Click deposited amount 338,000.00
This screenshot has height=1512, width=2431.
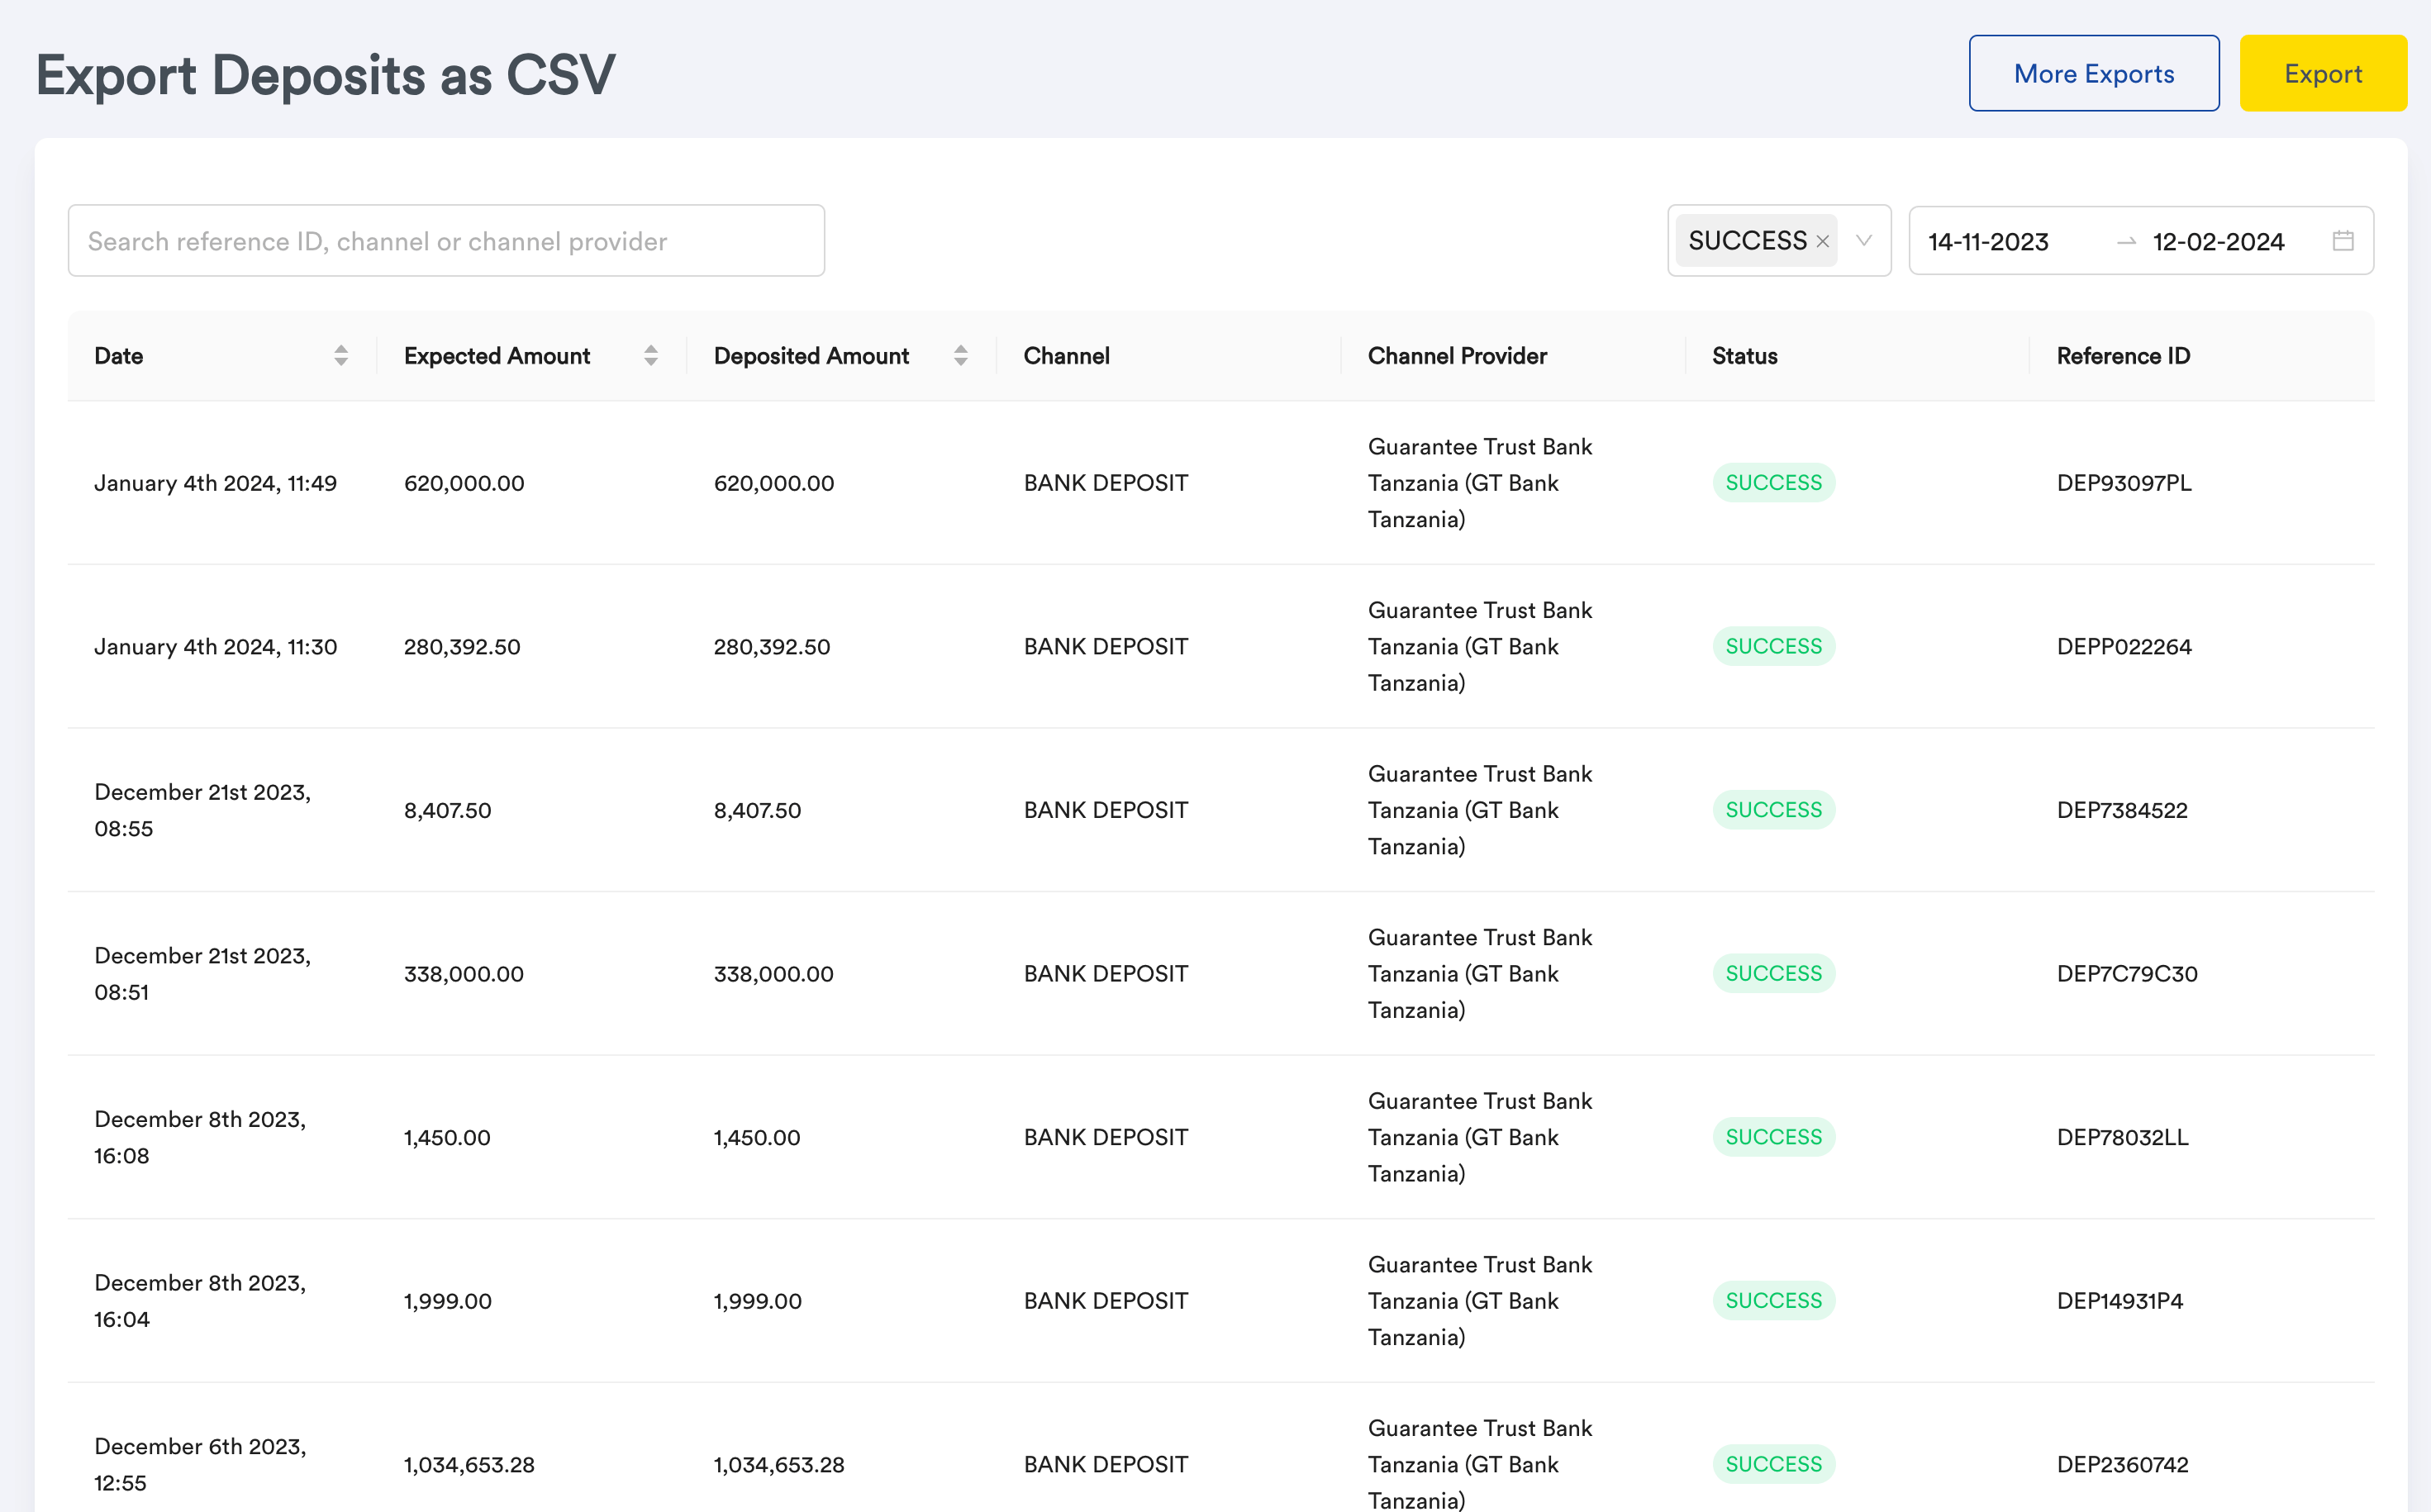(773, 974)
